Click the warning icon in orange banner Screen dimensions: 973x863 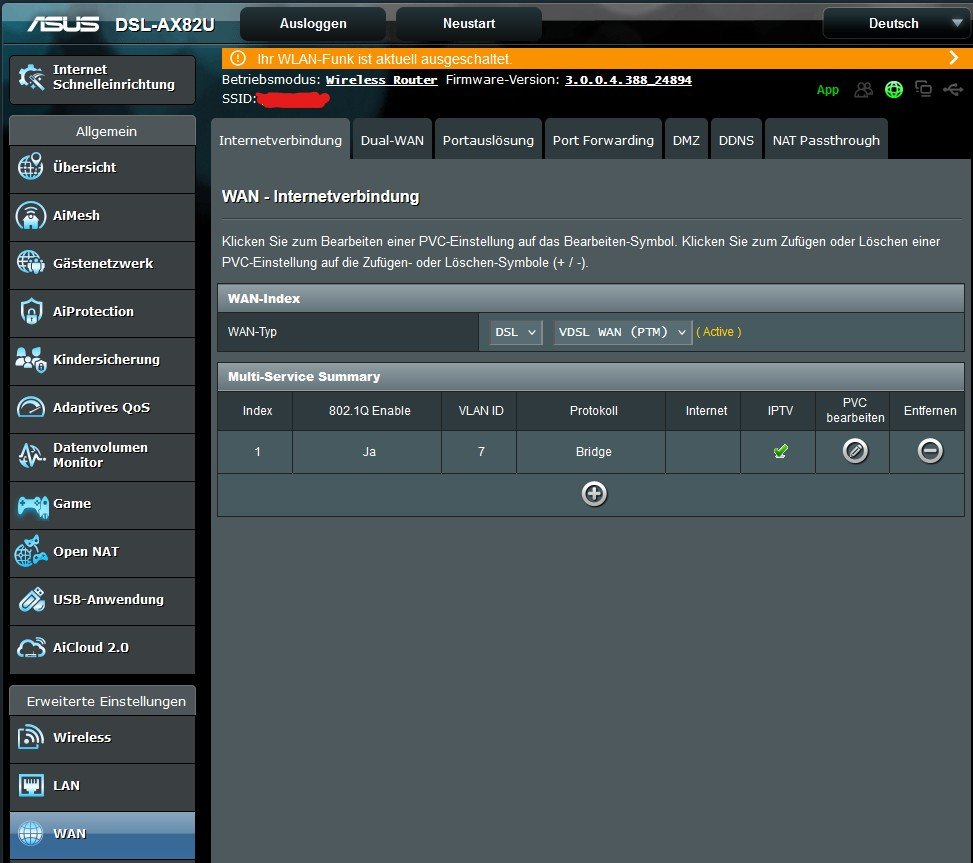point(238,58)
